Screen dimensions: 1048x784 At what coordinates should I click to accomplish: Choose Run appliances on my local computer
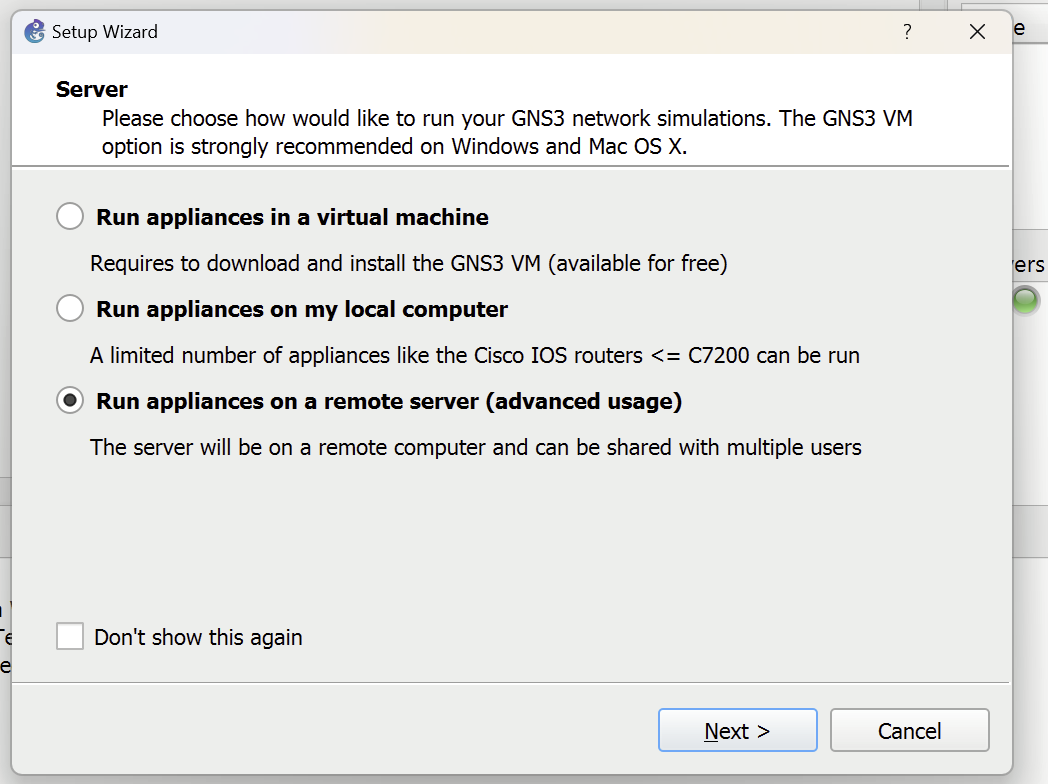coord(70,309)
